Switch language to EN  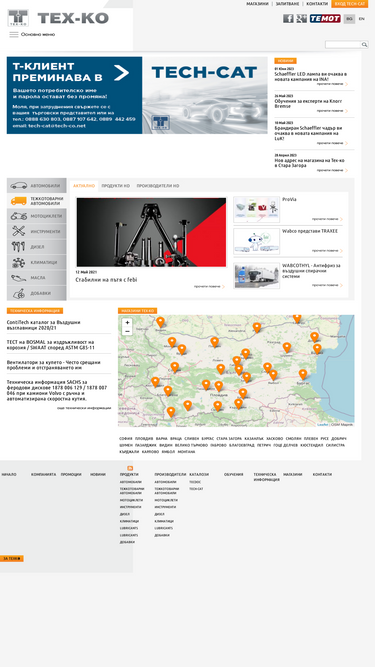[361, 19]
